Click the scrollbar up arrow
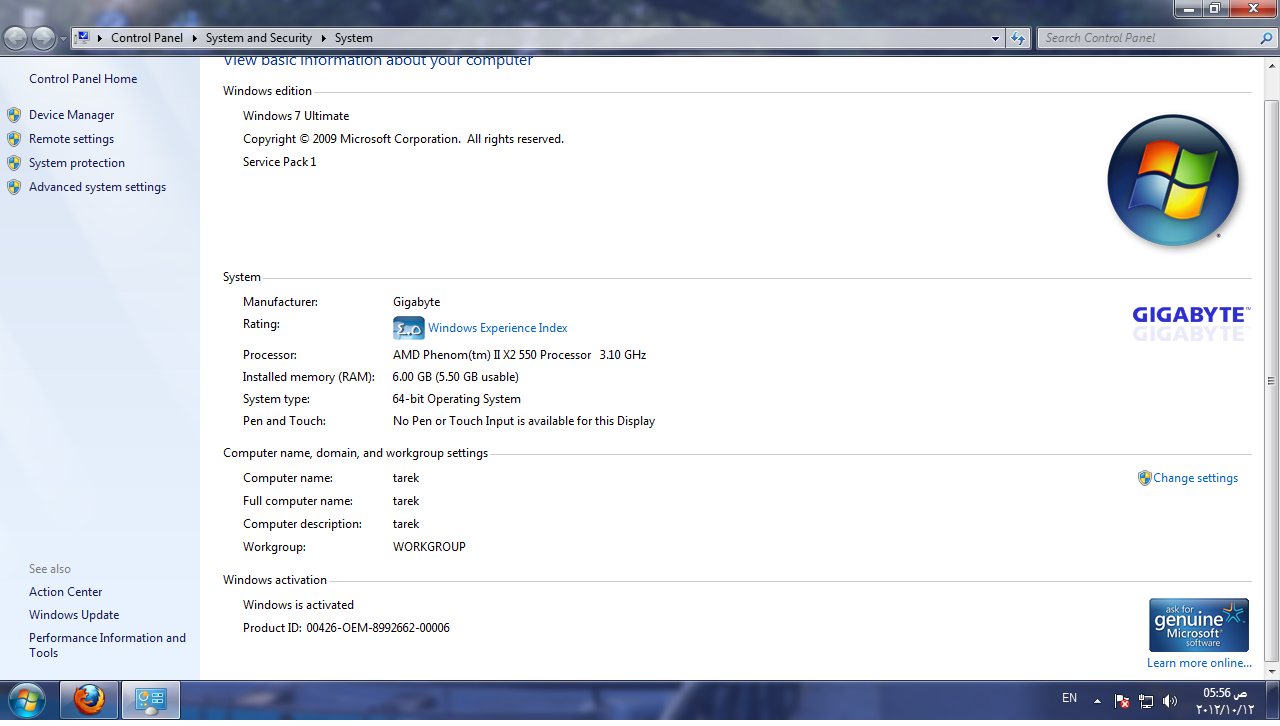 pos(1272,66)
